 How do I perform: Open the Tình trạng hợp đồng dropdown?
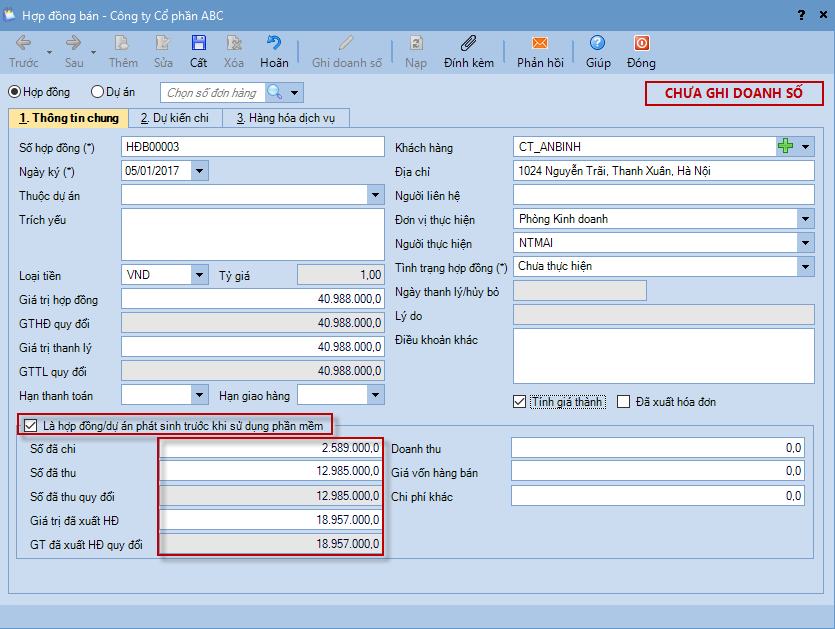805,267
